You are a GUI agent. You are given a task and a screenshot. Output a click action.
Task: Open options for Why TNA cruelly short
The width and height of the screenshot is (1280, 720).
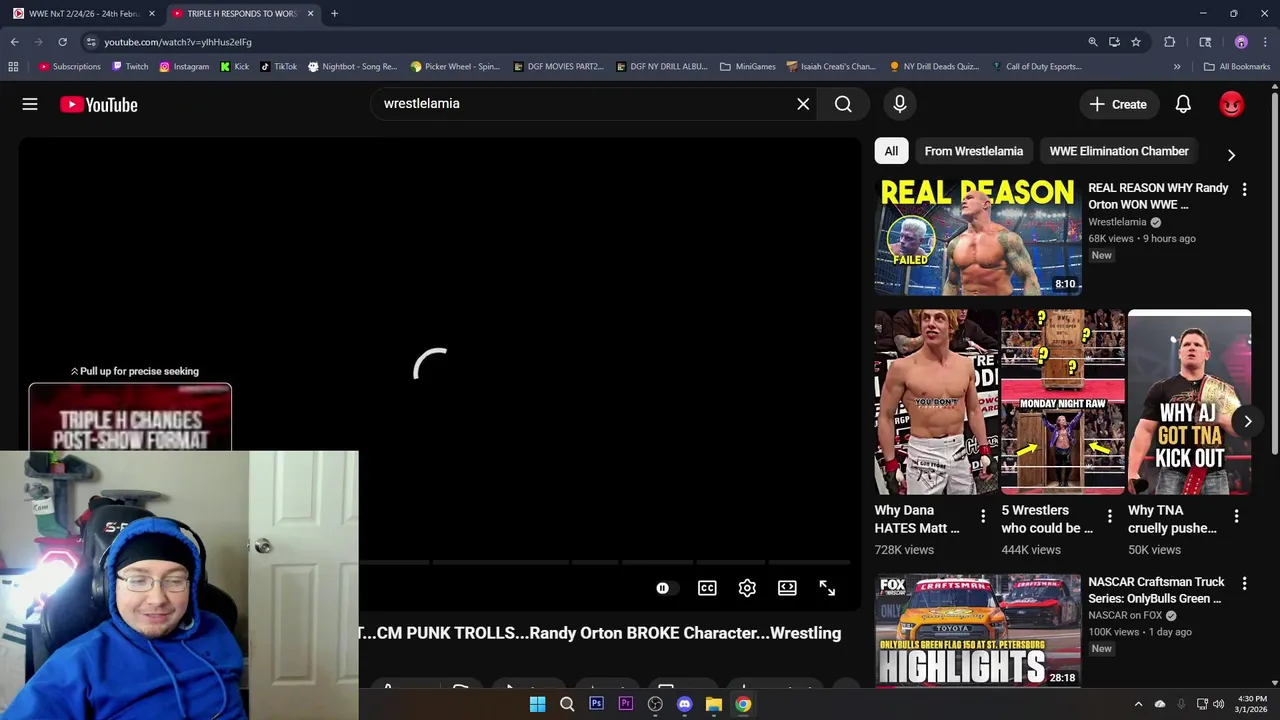point(1236,516)
